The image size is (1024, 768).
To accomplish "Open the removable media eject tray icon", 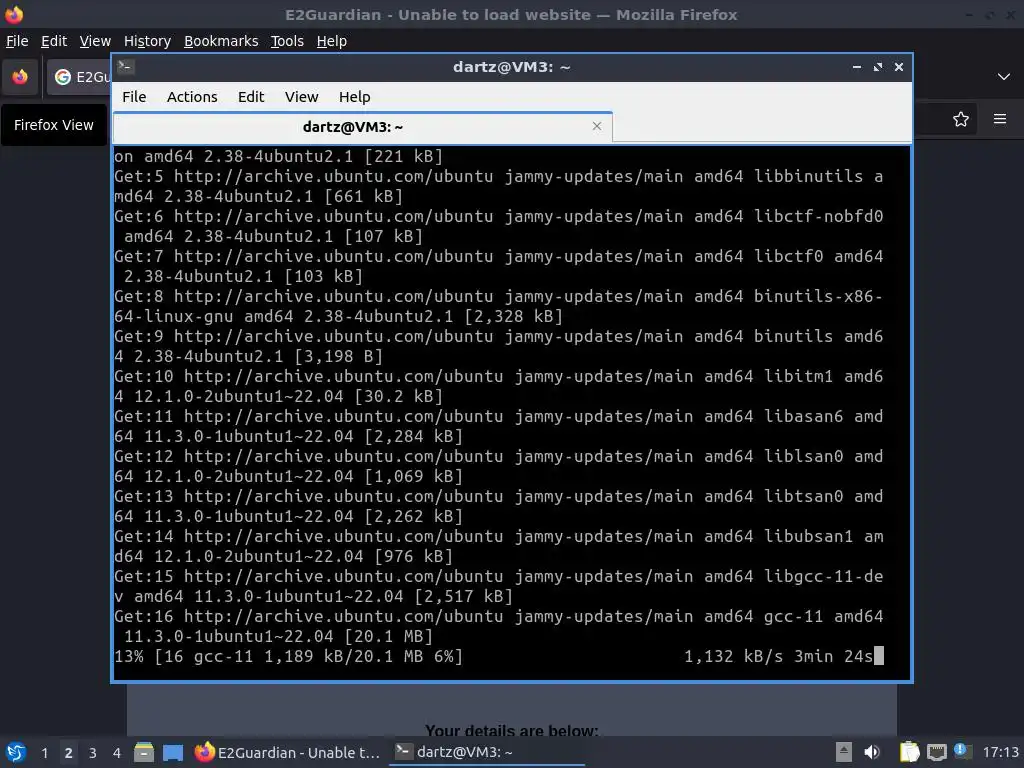I will [844, 752].
